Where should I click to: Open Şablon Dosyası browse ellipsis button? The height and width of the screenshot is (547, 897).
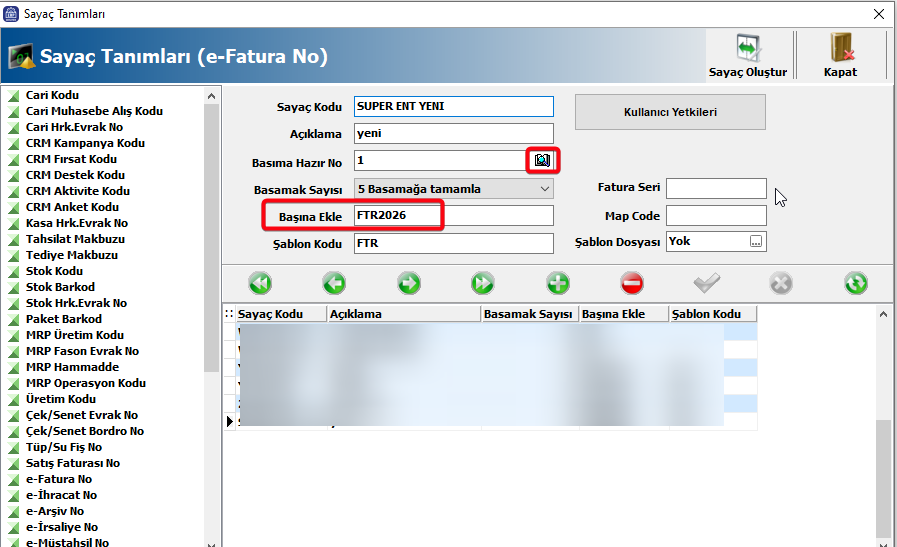pyautogui.click(x=756, y=242)
